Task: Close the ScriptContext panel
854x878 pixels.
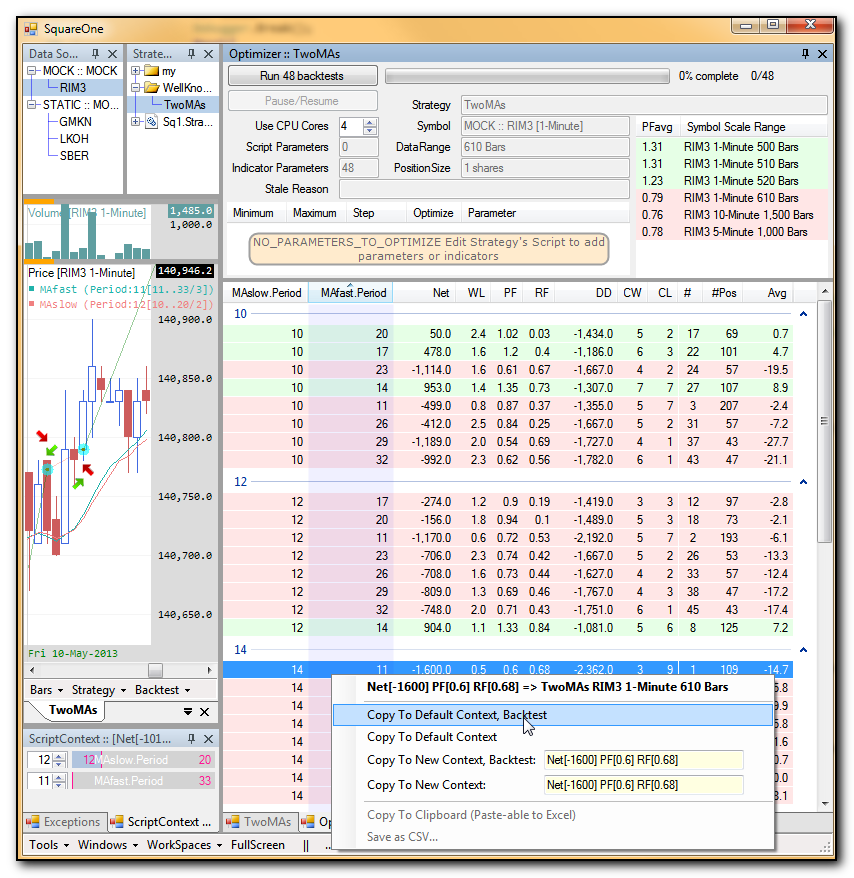Action: (208, 739)
